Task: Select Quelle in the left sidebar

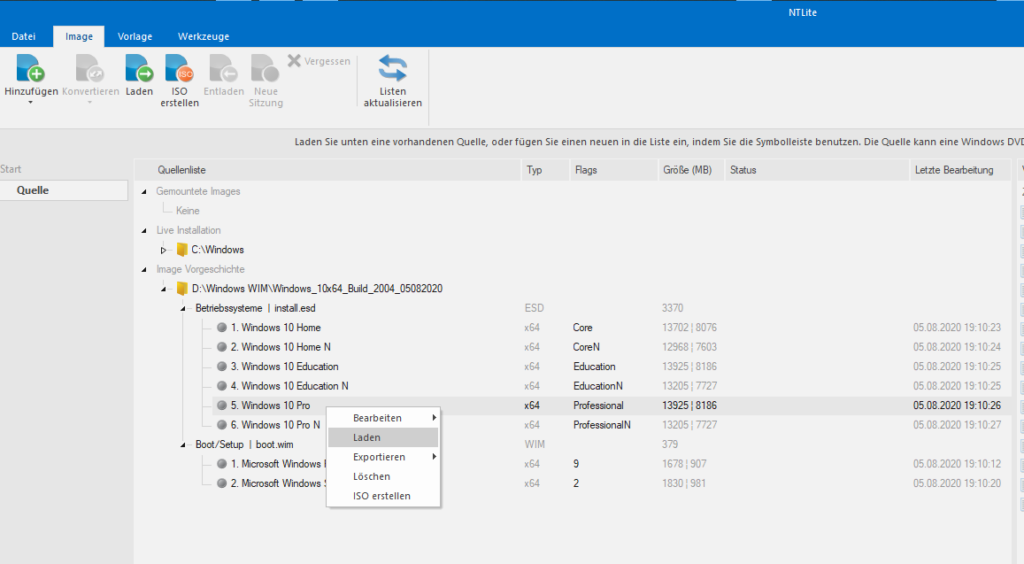Action: (x=64, y=190)
